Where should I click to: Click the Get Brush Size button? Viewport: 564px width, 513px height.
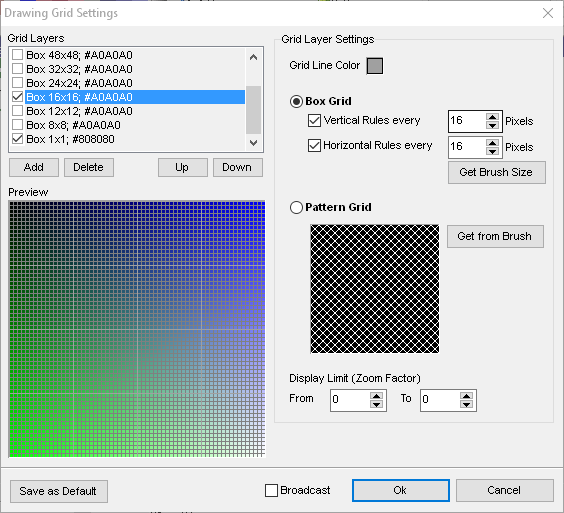point(497,172)
